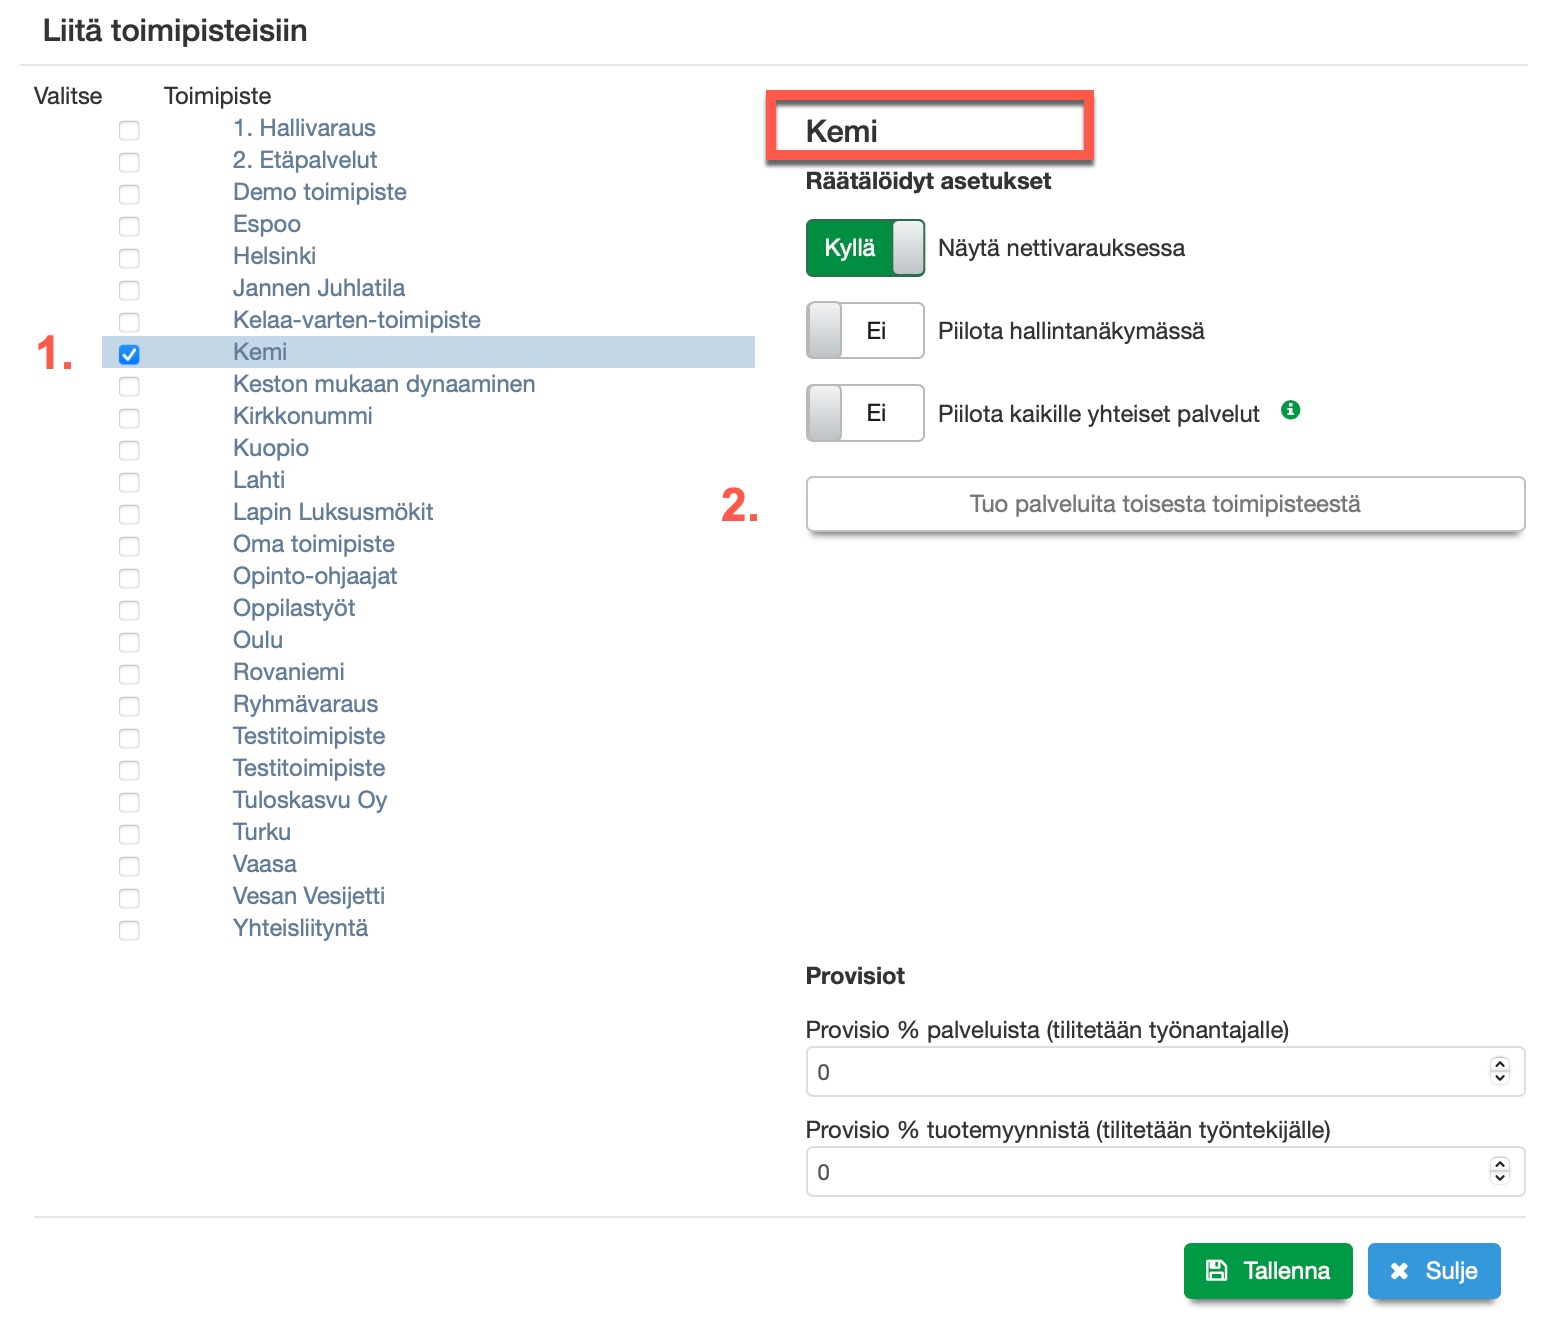Uncheck the Kemi checkbox

tap(129, 354)
